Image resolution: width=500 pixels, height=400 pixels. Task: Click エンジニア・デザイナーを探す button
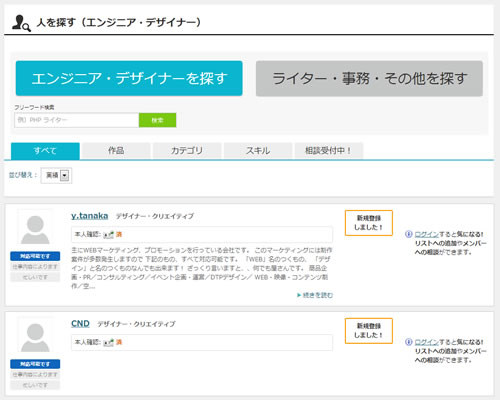click(129, 78)
